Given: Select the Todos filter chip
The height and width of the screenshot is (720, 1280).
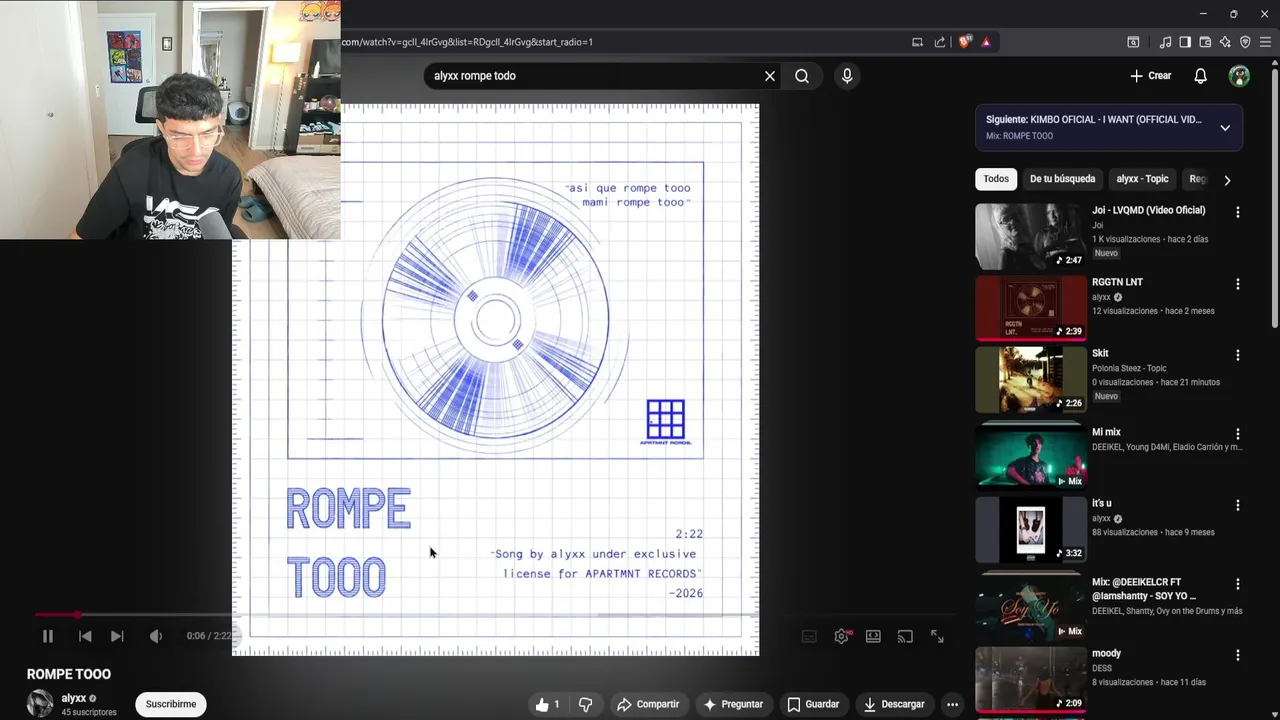Looking at the screenshot, I should (996, 179).
